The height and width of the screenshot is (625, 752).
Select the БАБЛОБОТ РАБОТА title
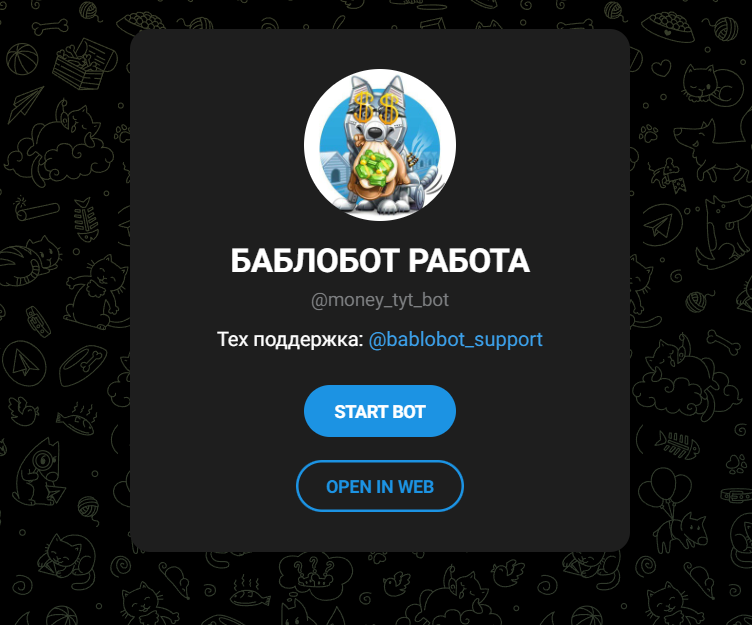tap(380, 261)
